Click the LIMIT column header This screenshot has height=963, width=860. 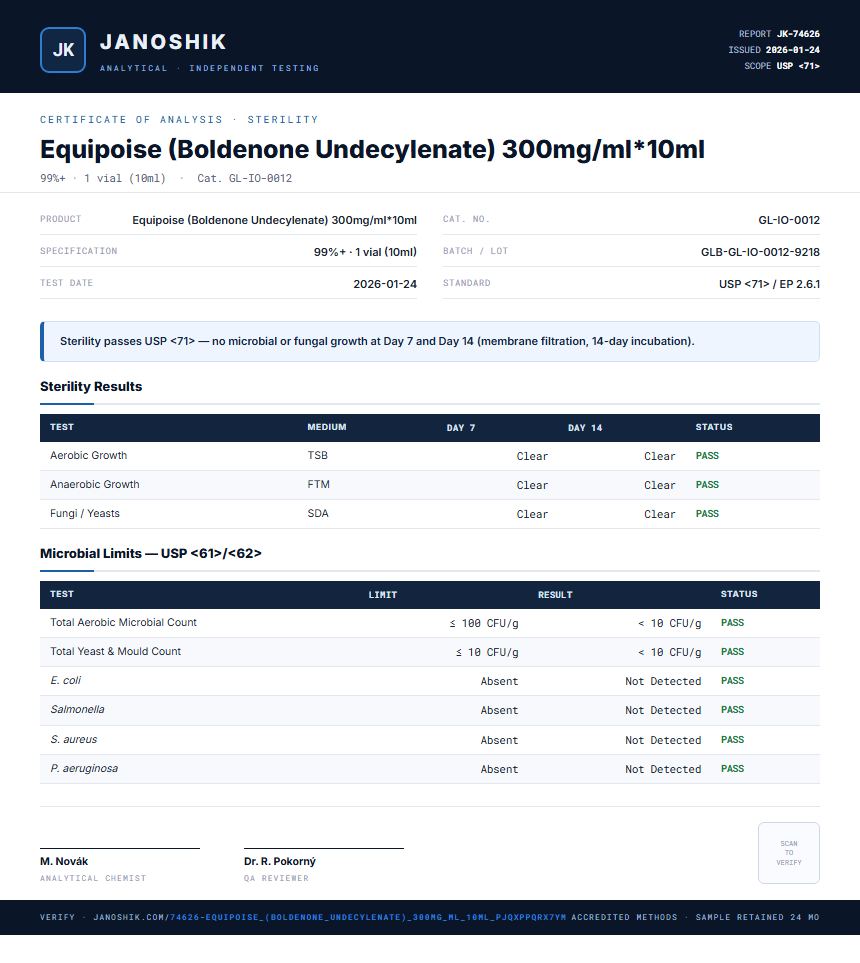point(383,595)
